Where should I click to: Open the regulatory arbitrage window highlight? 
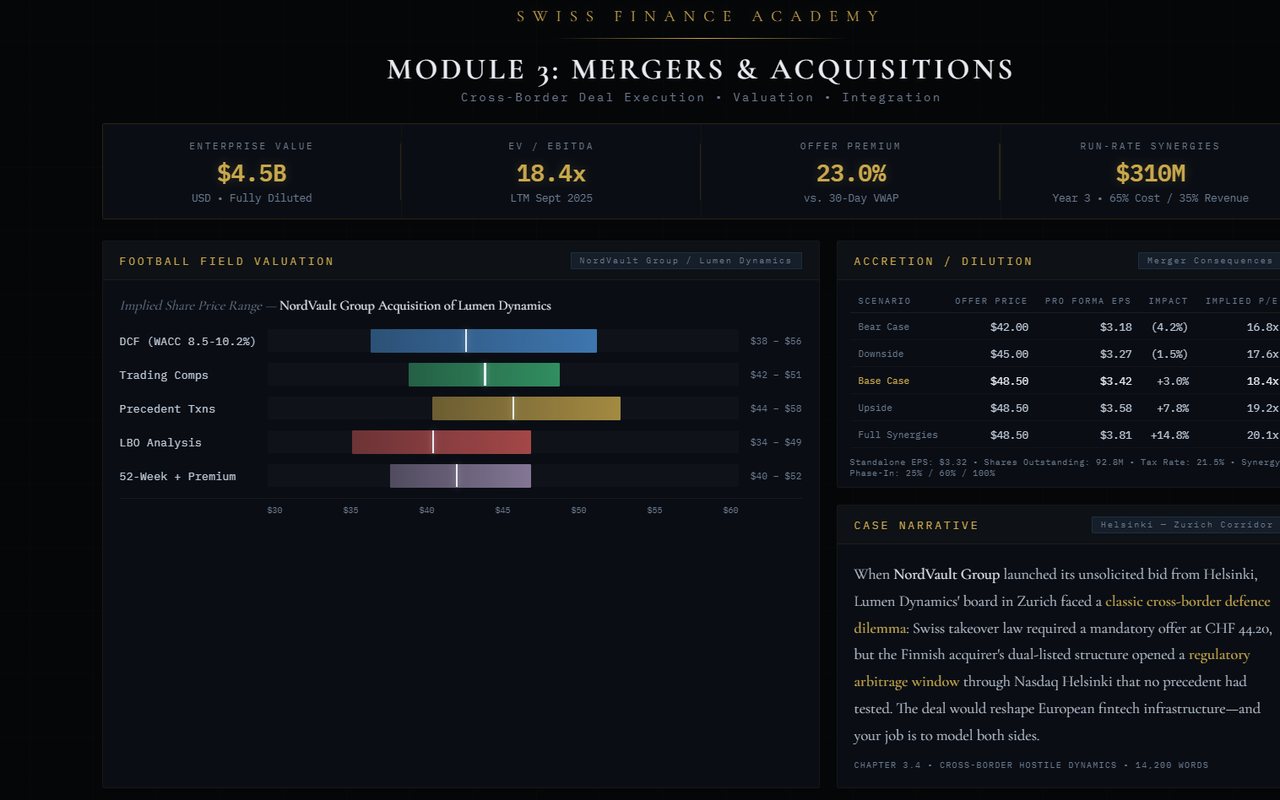pyautogui.click(x=1052, y=668)
